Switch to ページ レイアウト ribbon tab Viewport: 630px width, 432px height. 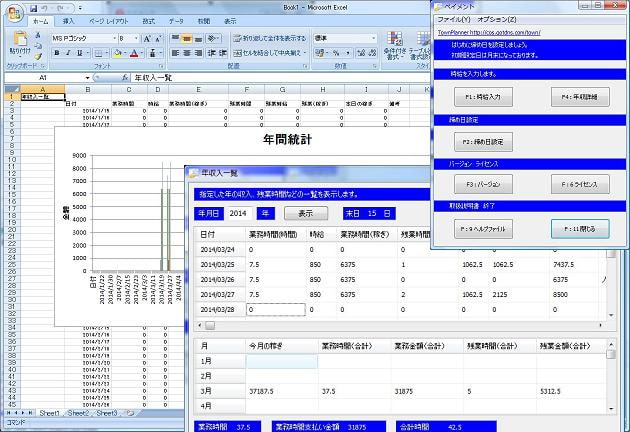(108, 21)
